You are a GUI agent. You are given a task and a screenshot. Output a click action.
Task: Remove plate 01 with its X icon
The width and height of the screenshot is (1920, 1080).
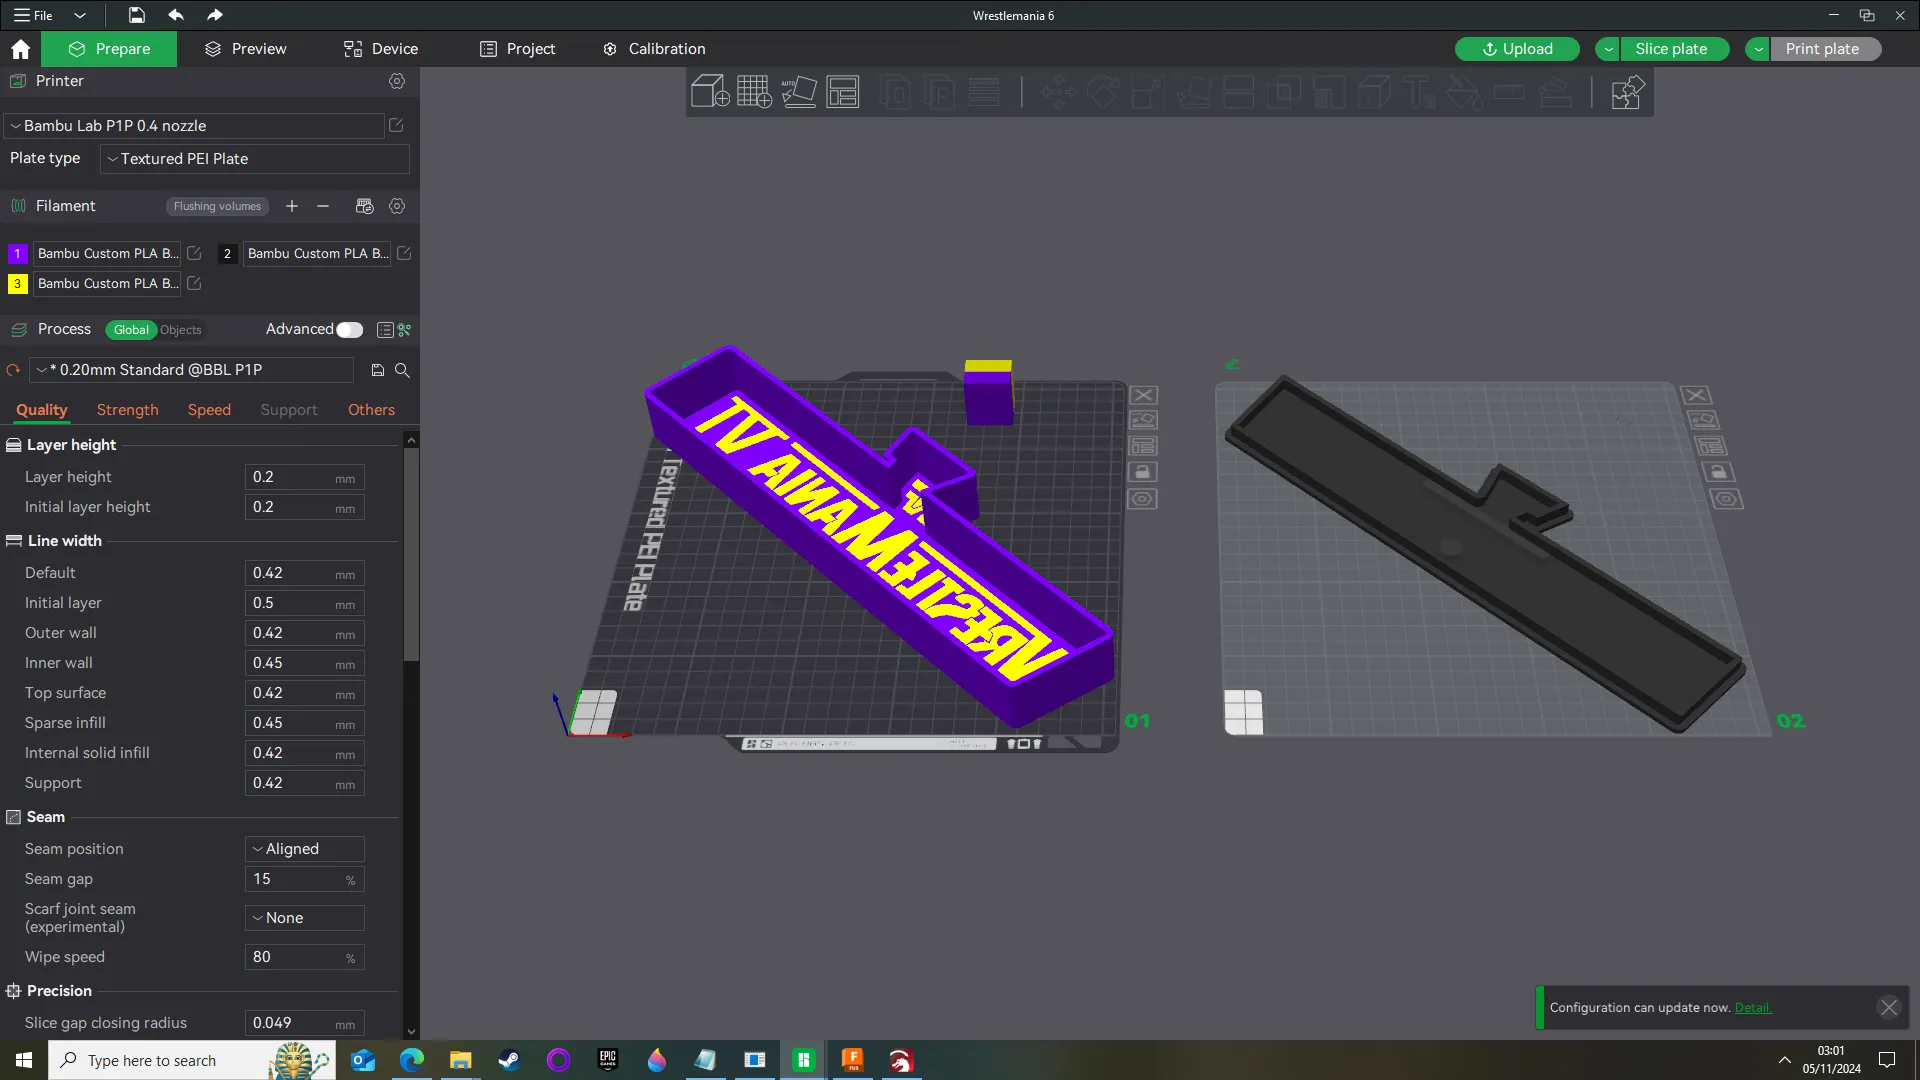coord(1144,395)
